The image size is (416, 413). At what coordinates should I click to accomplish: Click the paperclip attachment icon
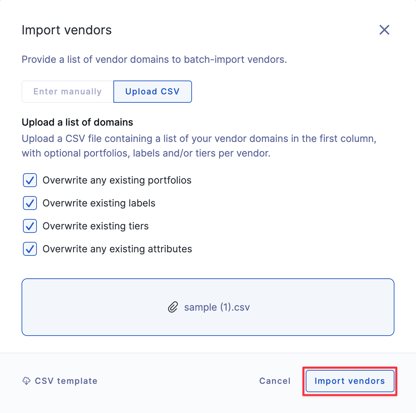(x=173, y=307)
